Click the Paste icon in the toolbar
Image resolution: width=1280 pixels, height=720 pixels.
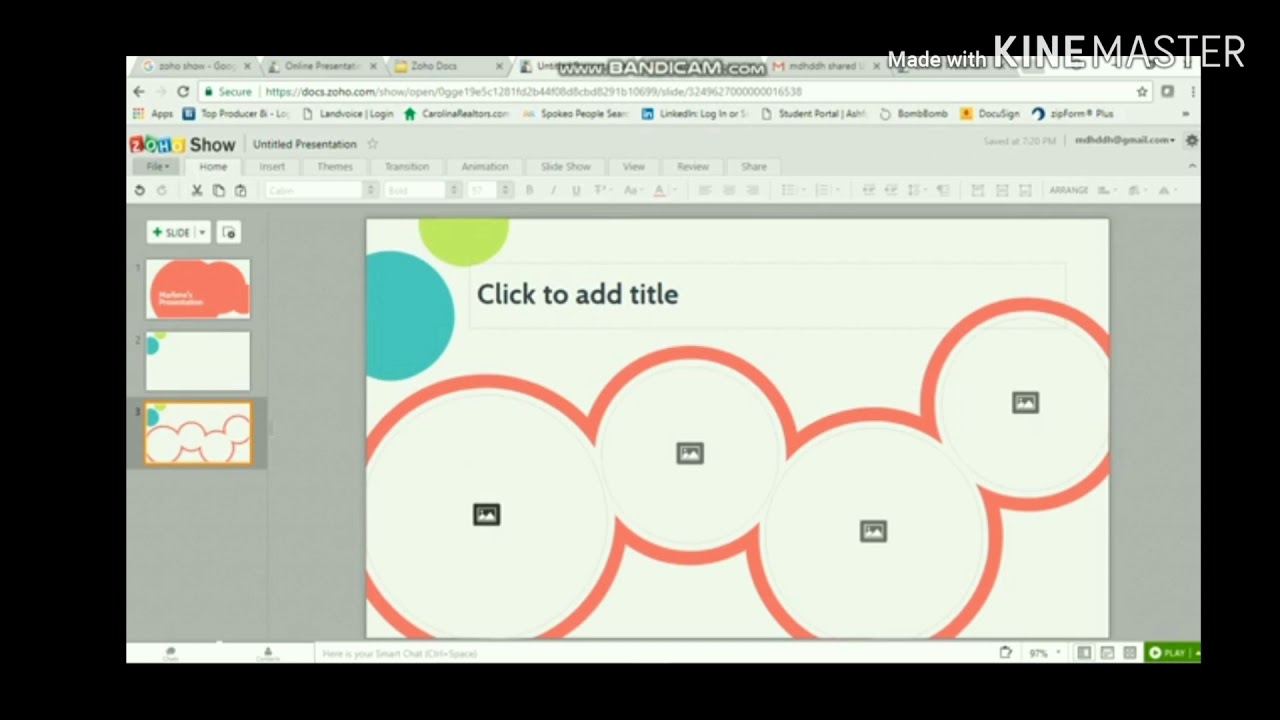240,190
